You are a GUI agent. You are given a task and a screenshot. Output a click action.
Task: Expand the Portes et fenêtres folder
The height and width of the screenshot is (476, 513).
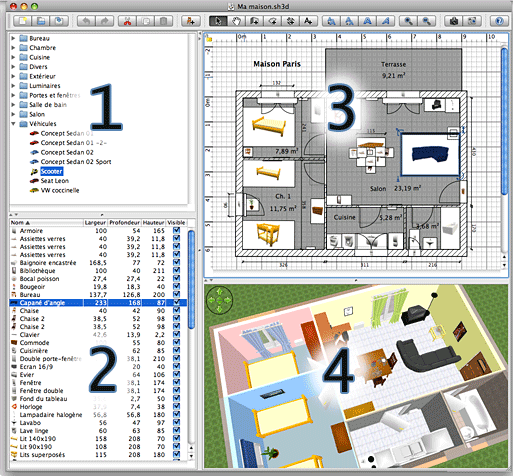13,95
